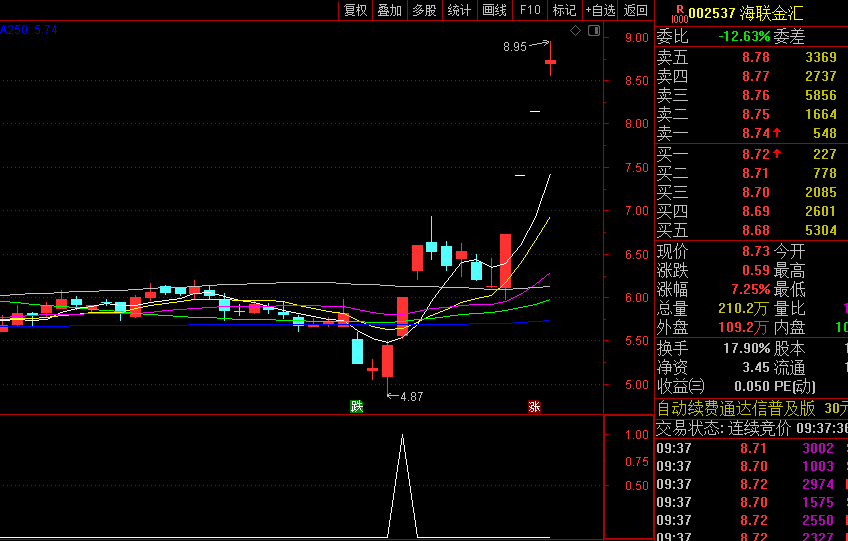848x541 pixels.
Task: Click 交易状态: 连续竞价 status text
Action: click(723, 428)
